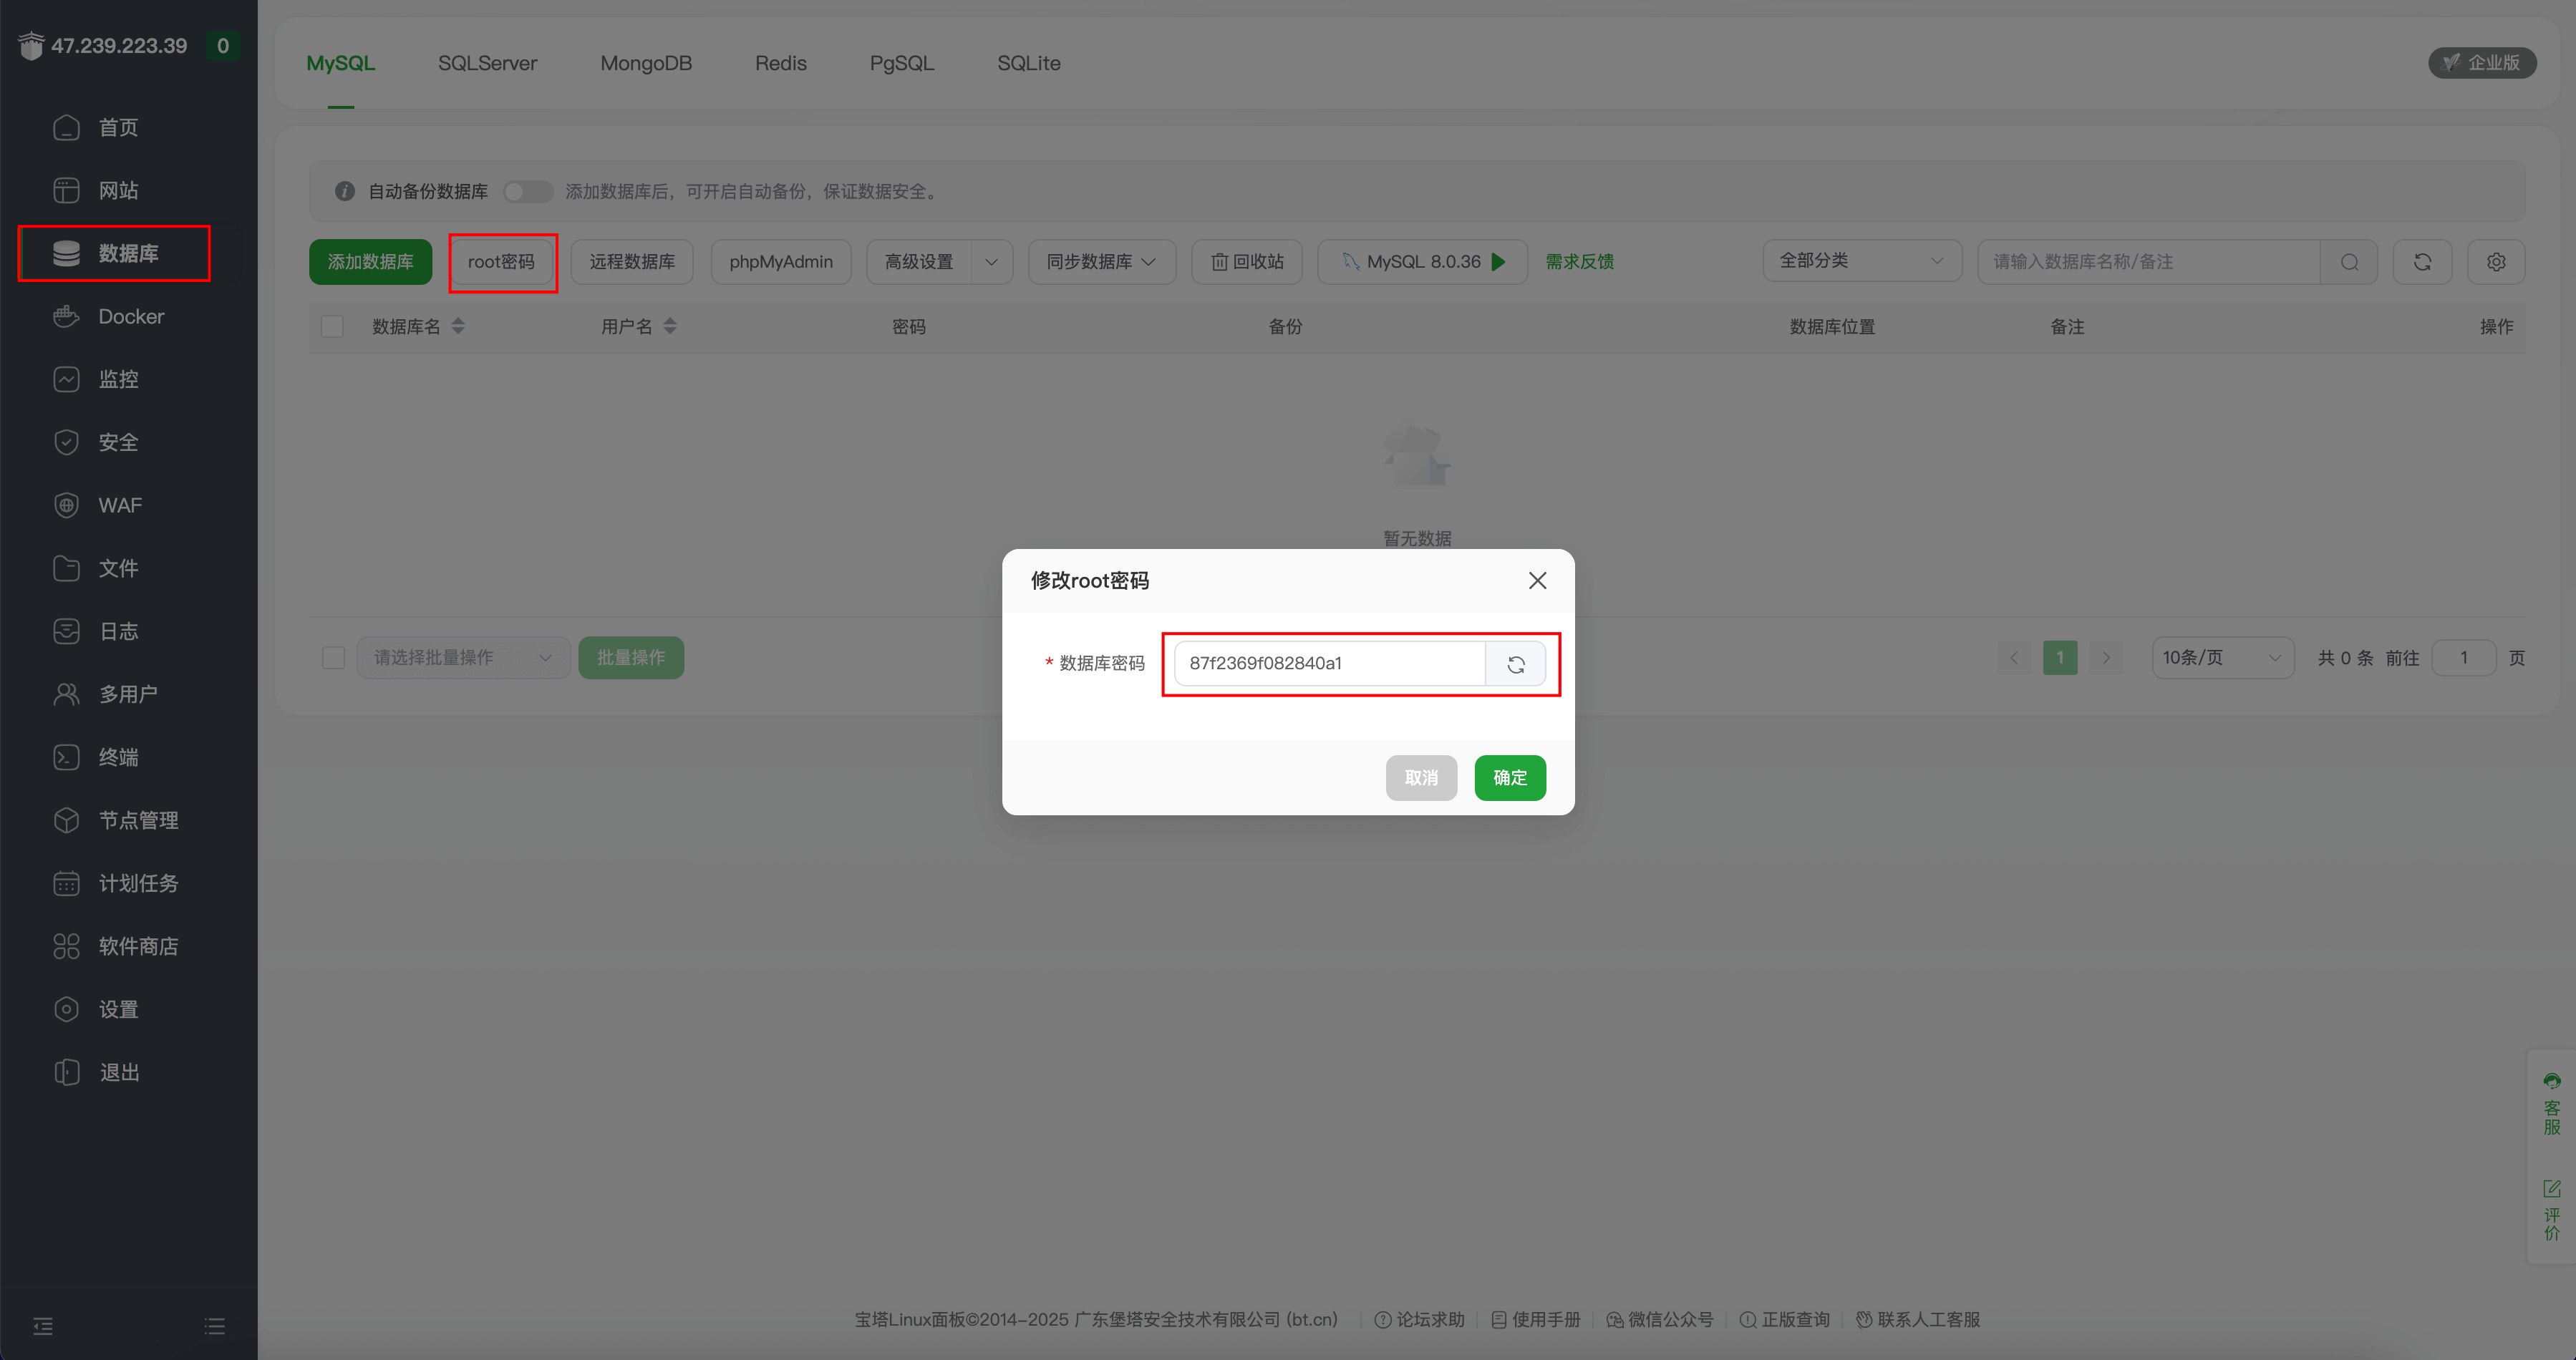
Task: Open the Docker sidebar icon
Action: click(66, 317)
